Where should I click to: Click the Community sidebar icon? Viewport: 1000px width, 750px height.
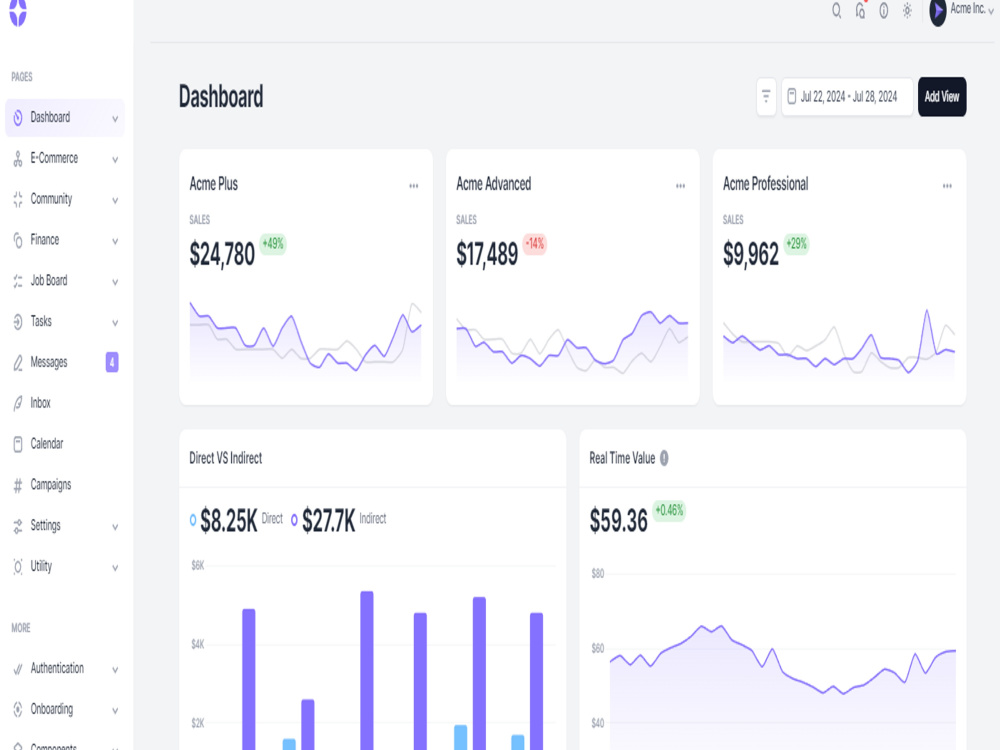click(18, 200)
